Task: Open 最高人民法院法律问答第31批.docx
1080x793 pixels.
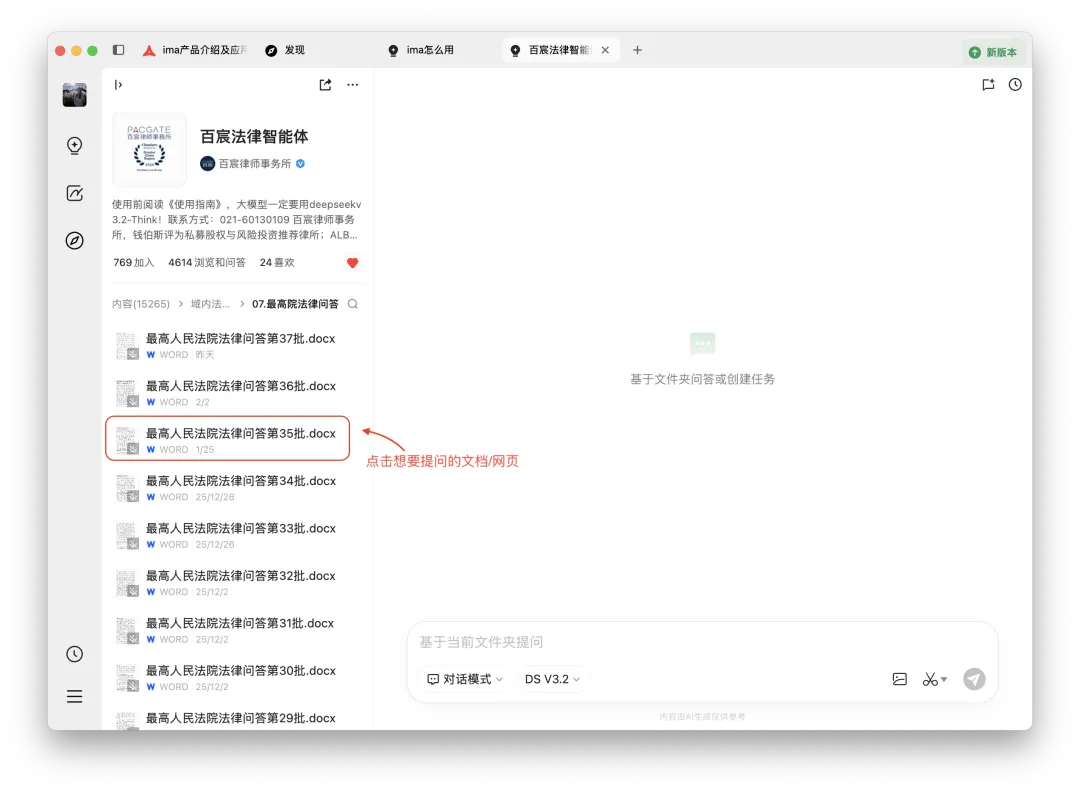Action: click(x=237, y=630)
